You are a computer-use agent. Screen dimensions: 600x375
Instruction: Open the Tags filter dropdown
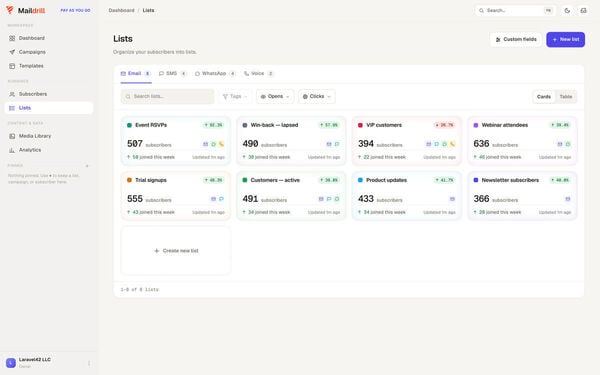pos(235,96)
